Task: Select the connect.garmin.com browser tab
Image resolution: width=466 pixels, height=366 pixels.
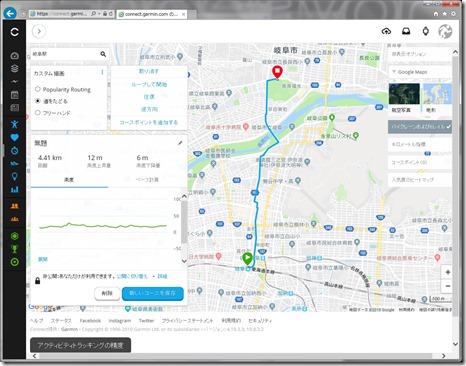Action: point(152,14)
